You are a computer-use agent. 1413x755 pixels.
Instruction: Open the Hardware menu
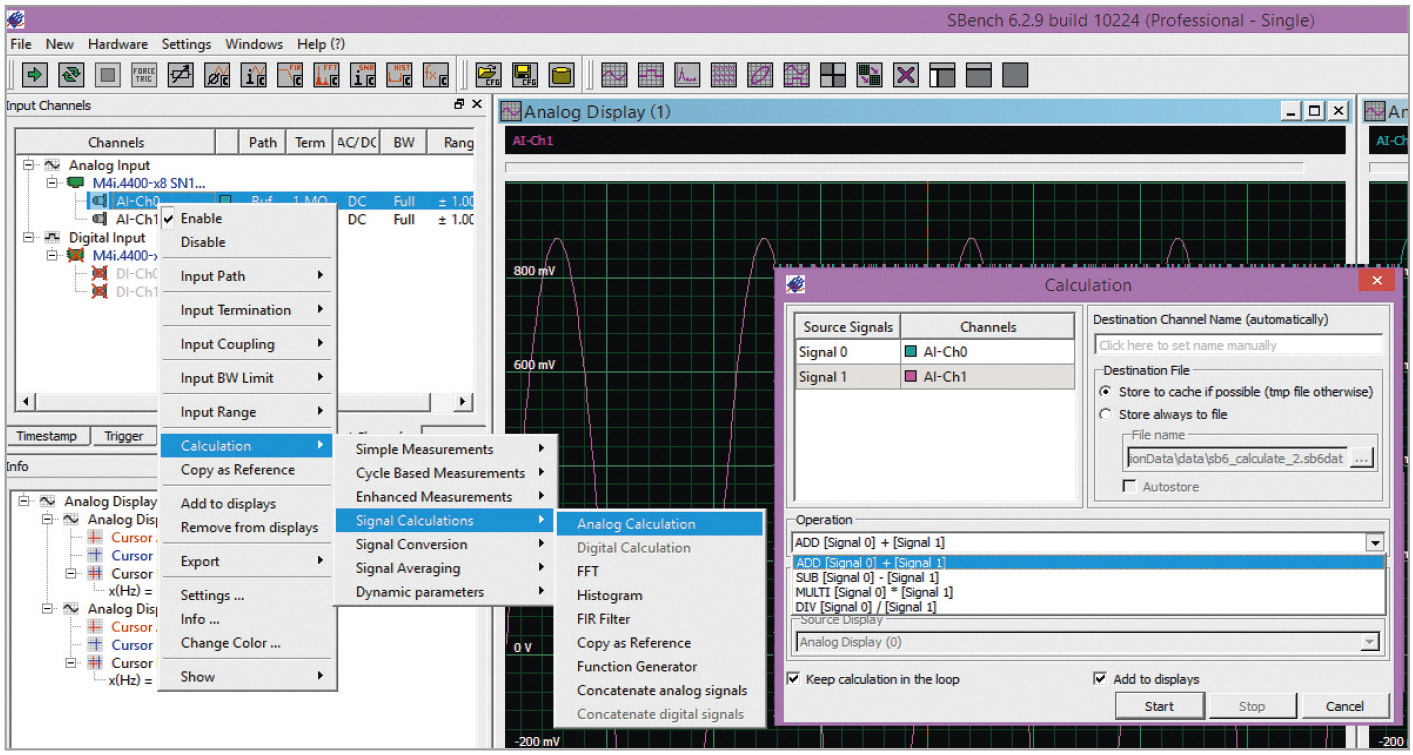pyautogui.click(x=117, y=44)
